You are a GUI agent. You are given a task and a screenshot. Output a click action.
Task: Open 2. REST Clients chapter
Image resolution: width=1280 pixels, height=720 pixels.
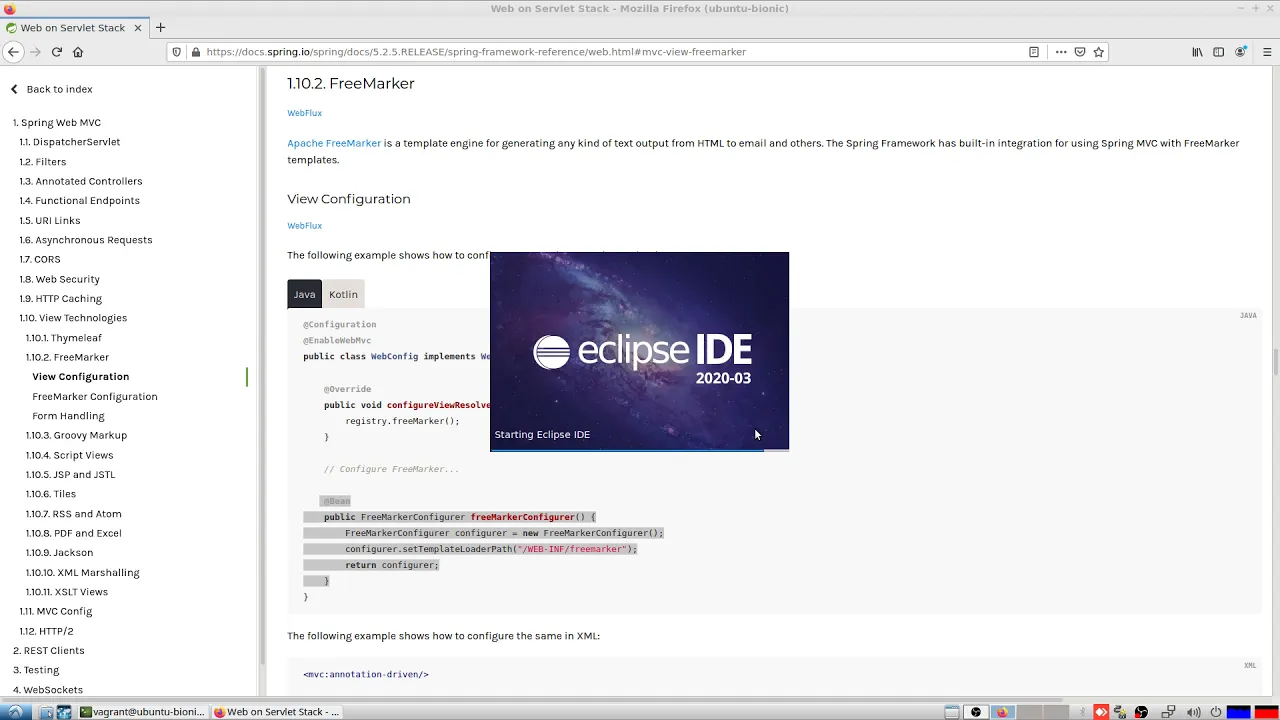point(49,651)
